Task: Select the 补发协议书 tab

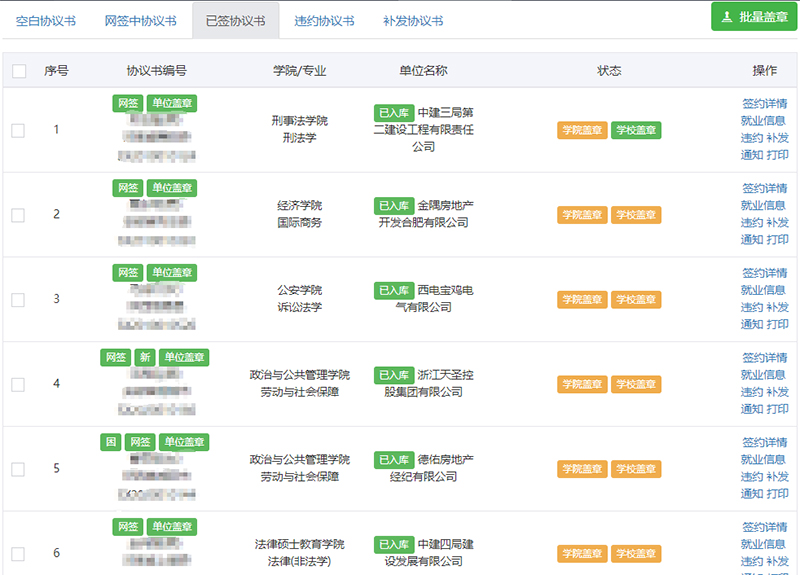Action: [x=413, y=21]
